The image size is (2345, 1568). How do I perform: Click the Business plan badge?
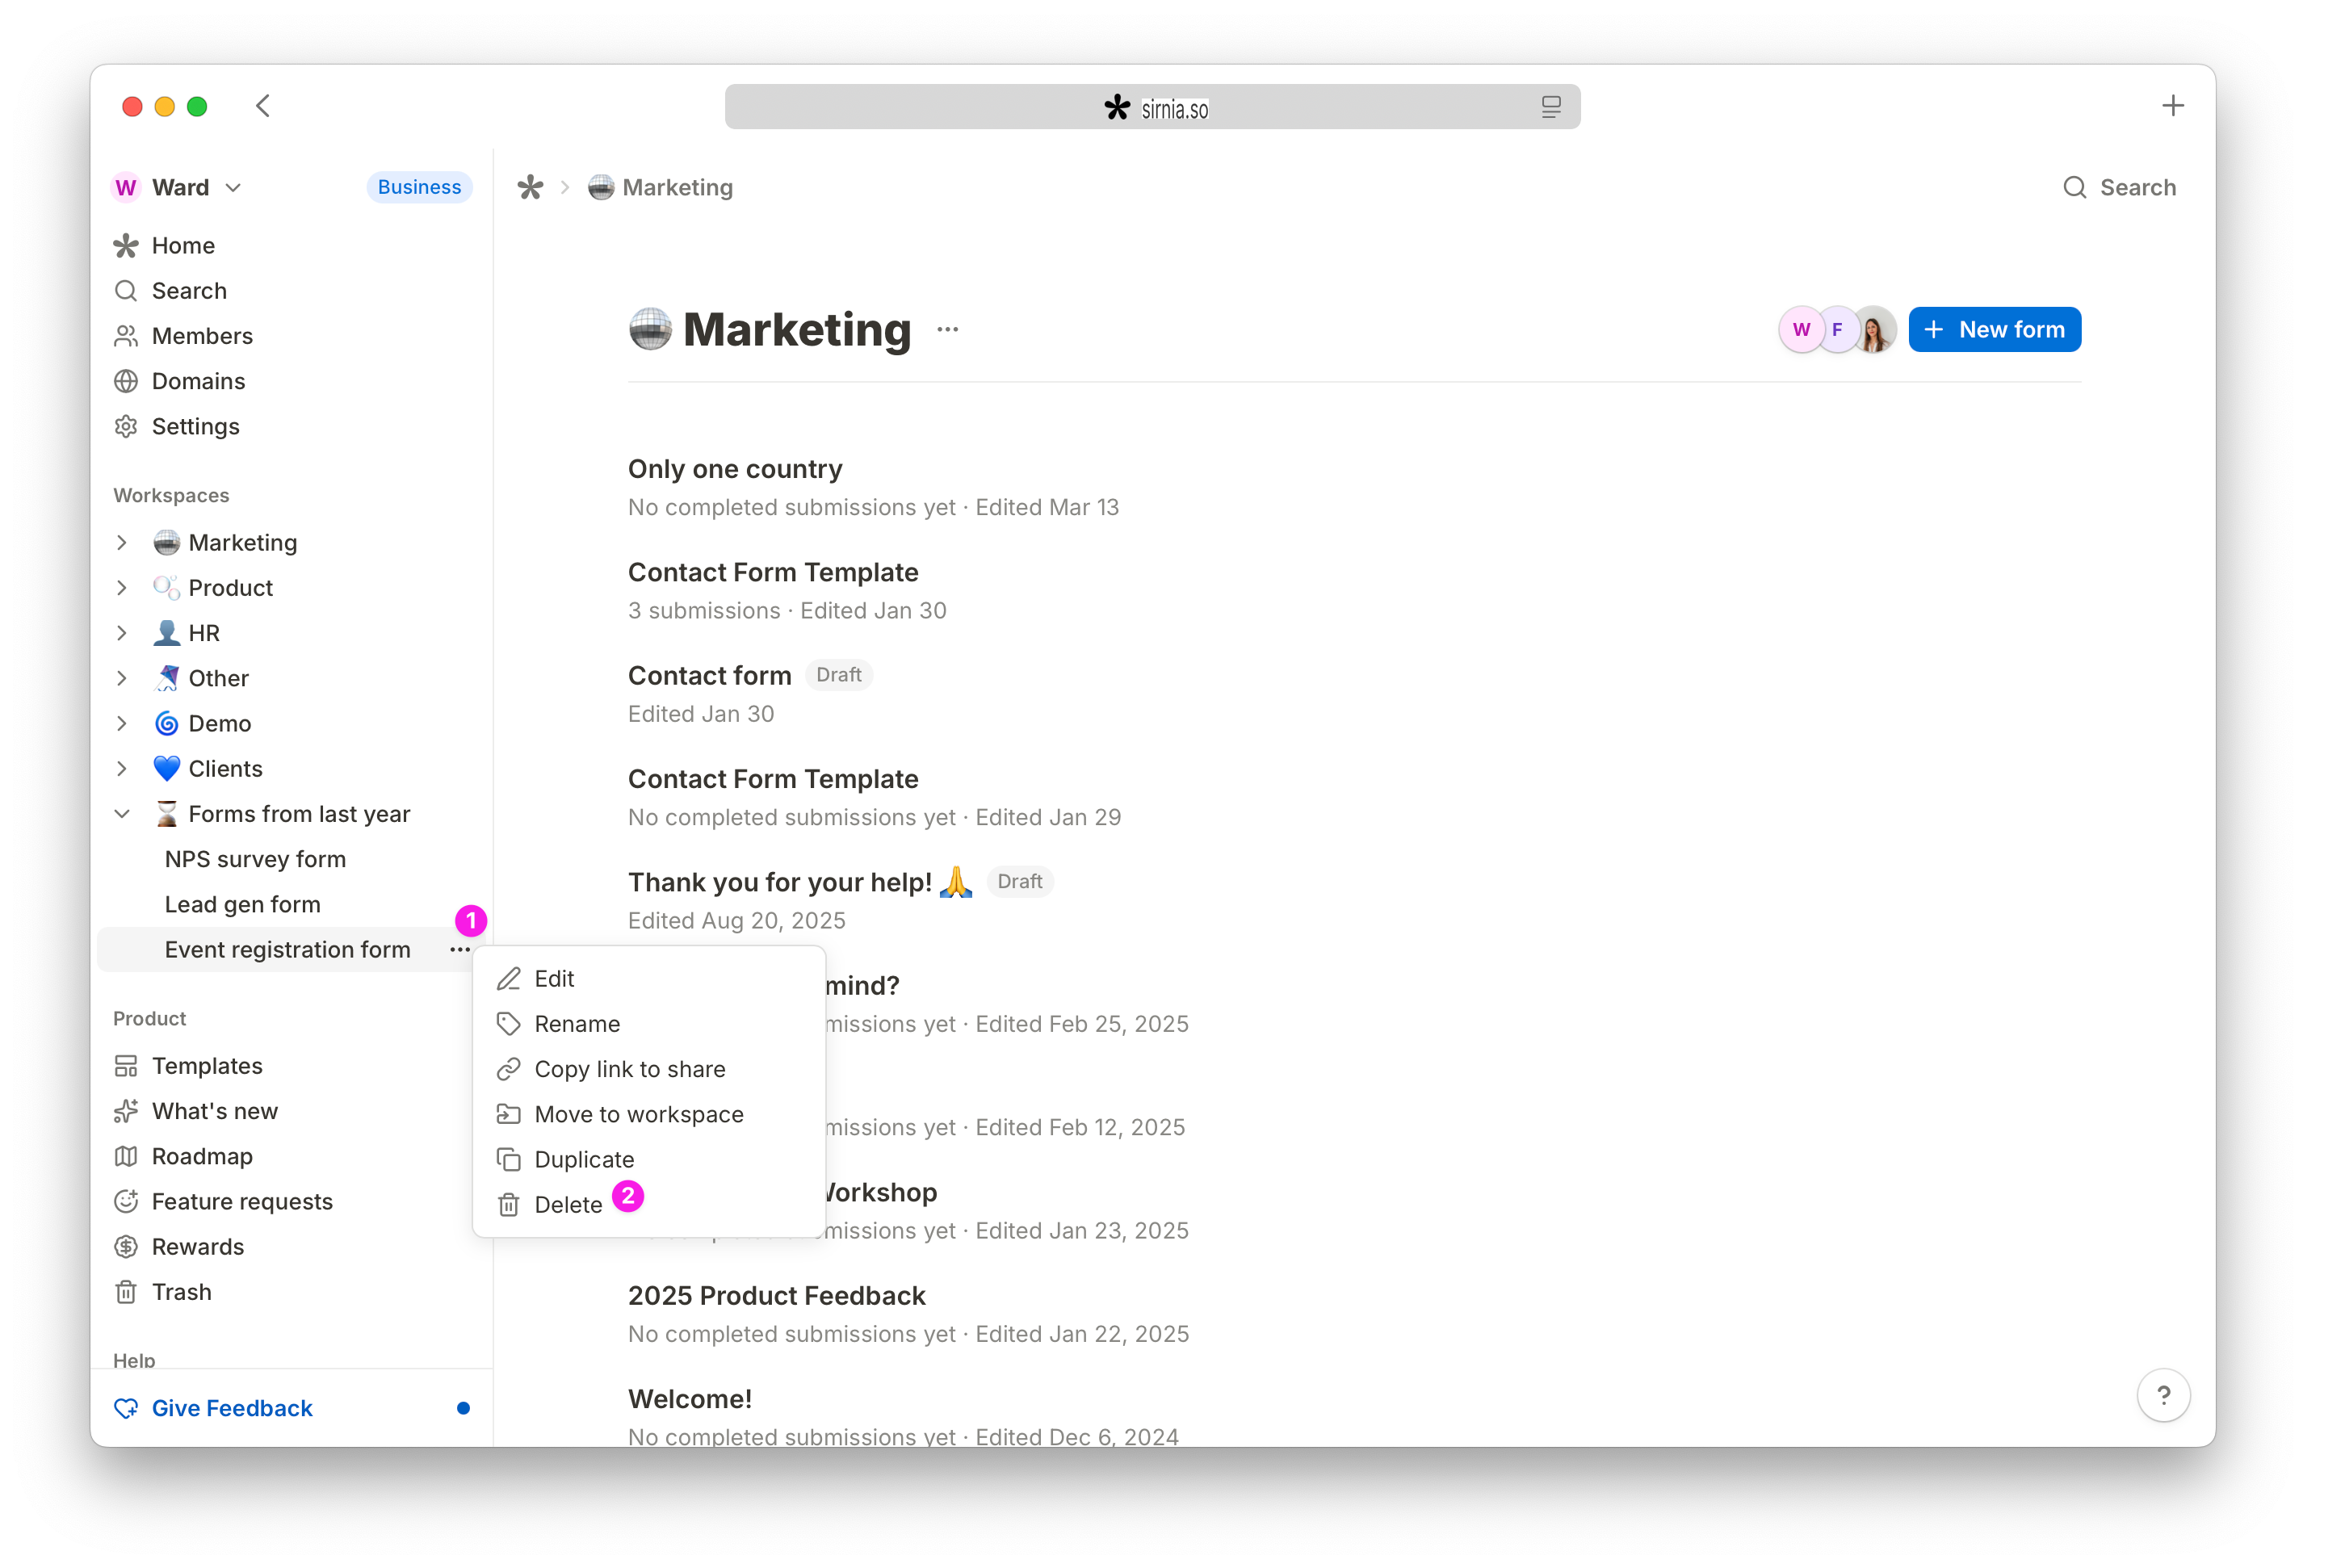point(419,187)
